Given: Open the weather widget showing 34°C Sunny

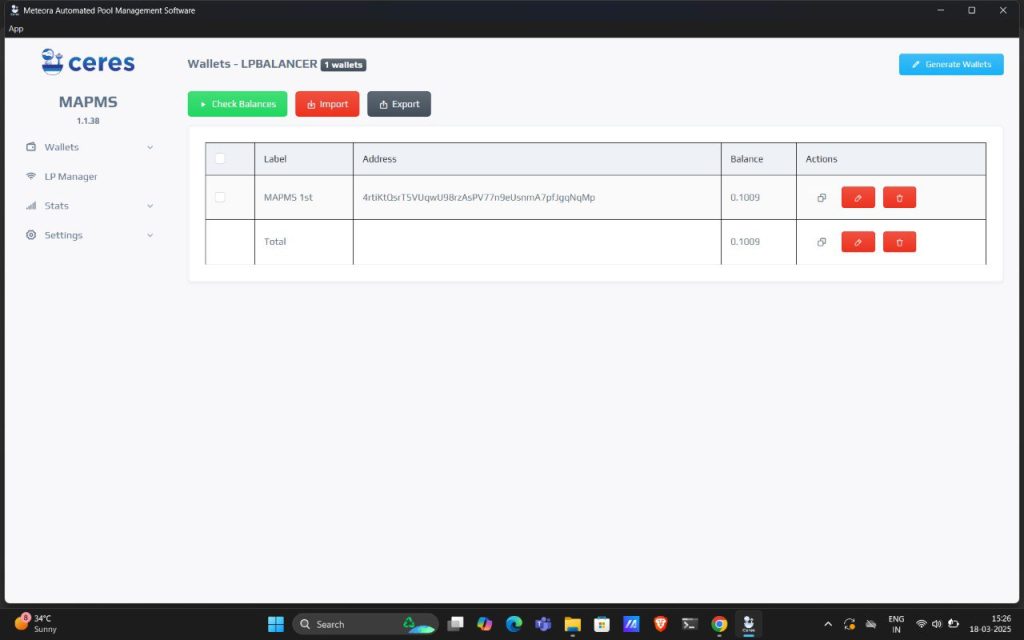Looking at the screenshot, I should (36, 624).
